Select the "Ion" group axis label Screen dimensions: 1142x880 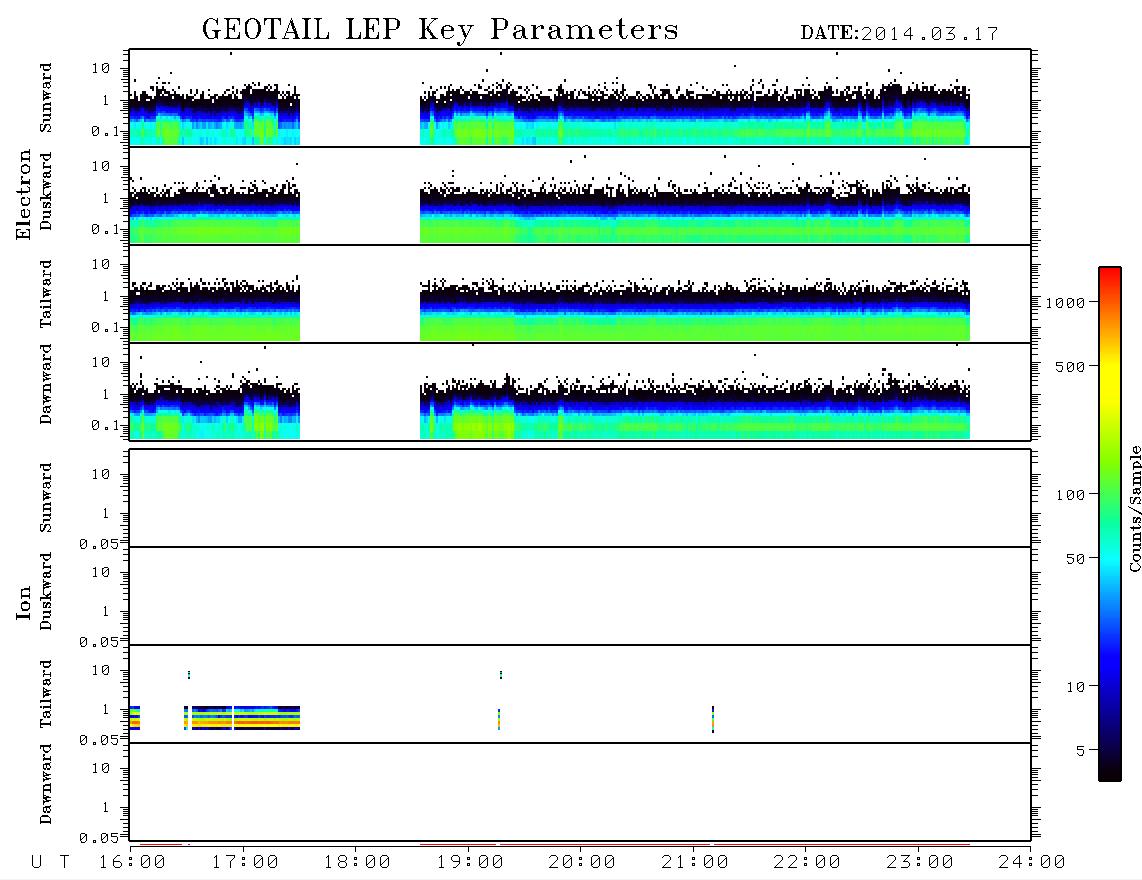[x=23, y=602]
